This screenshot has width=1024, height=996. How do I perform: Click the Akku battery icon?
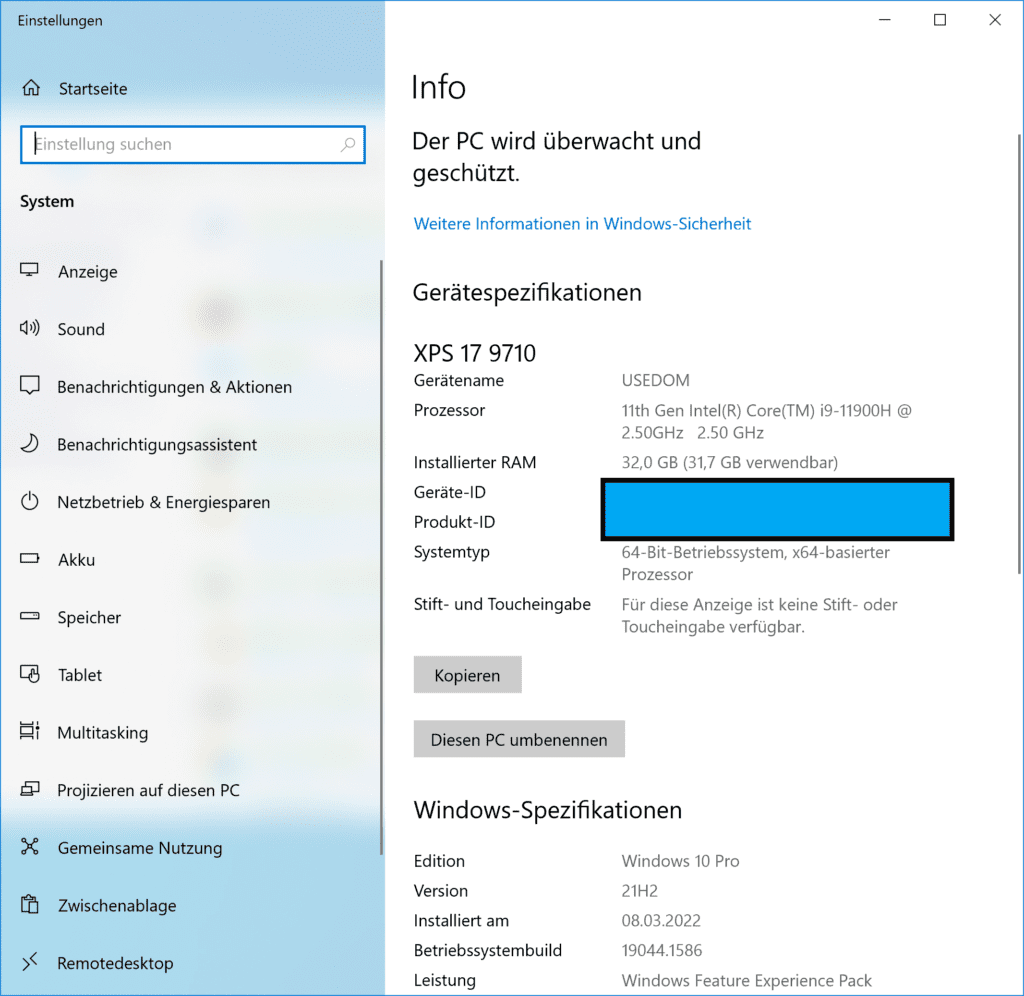pyautogui.click(x=29, y=558)
